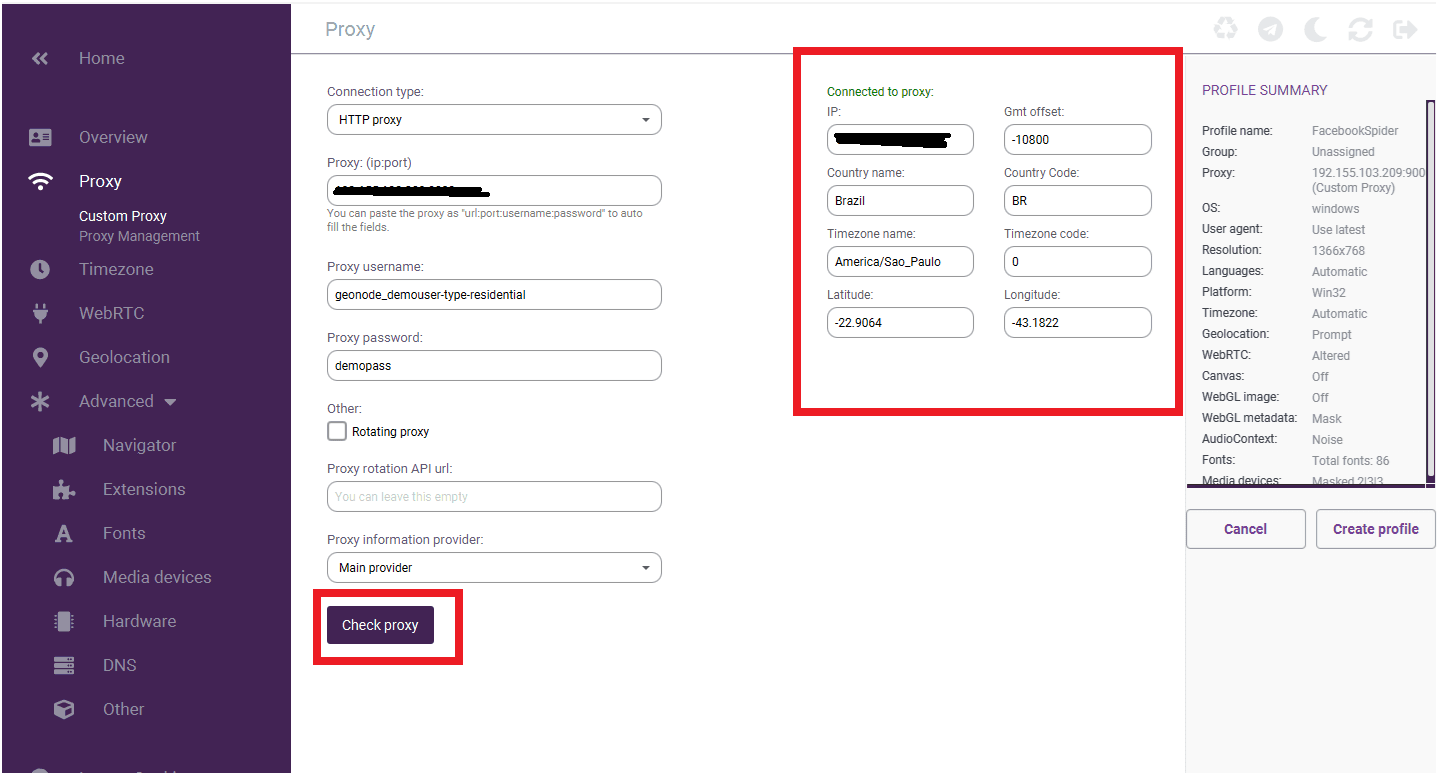
Task: Click the logout arrow icon
Action: 1405,29
